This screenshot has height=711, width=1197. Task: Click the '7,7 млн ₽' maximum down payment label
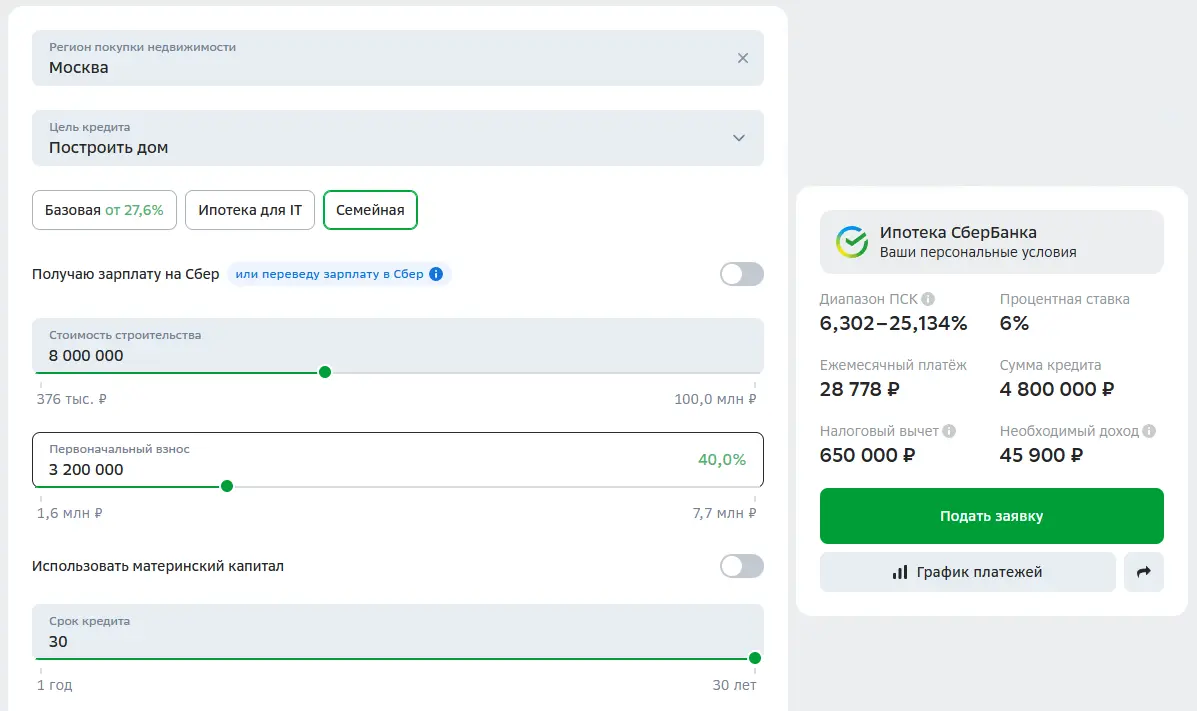pos(724,513)
